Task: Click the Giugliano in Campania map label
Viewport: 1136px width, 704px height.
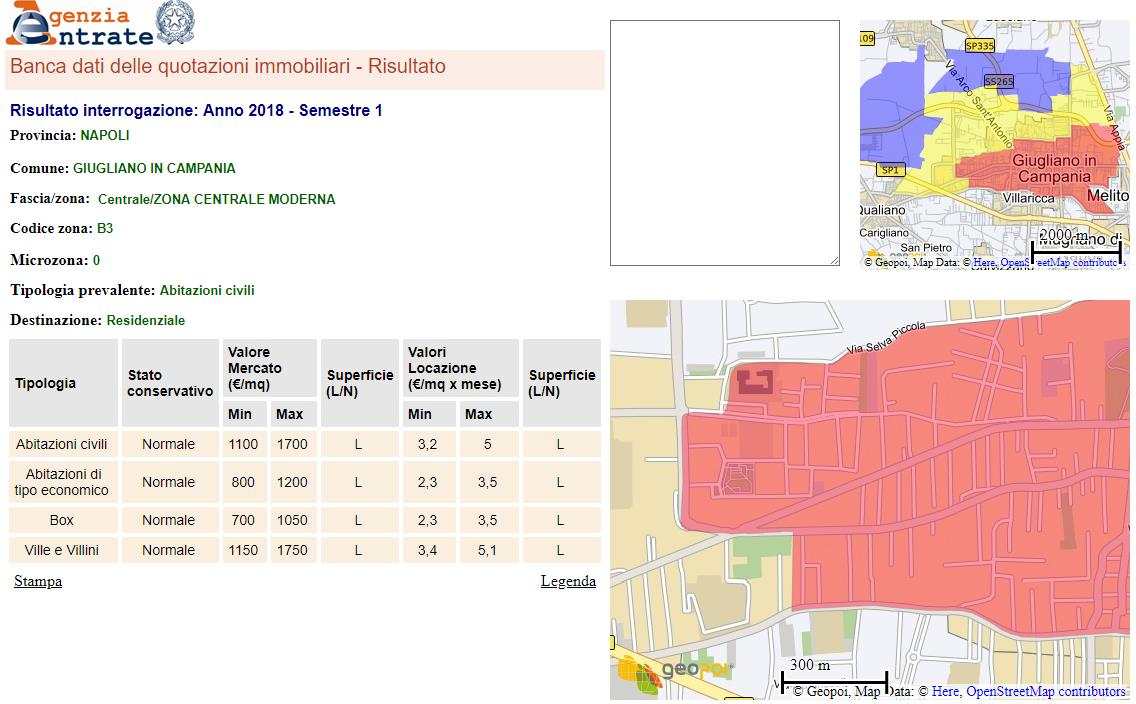Action: point(1053,168)
